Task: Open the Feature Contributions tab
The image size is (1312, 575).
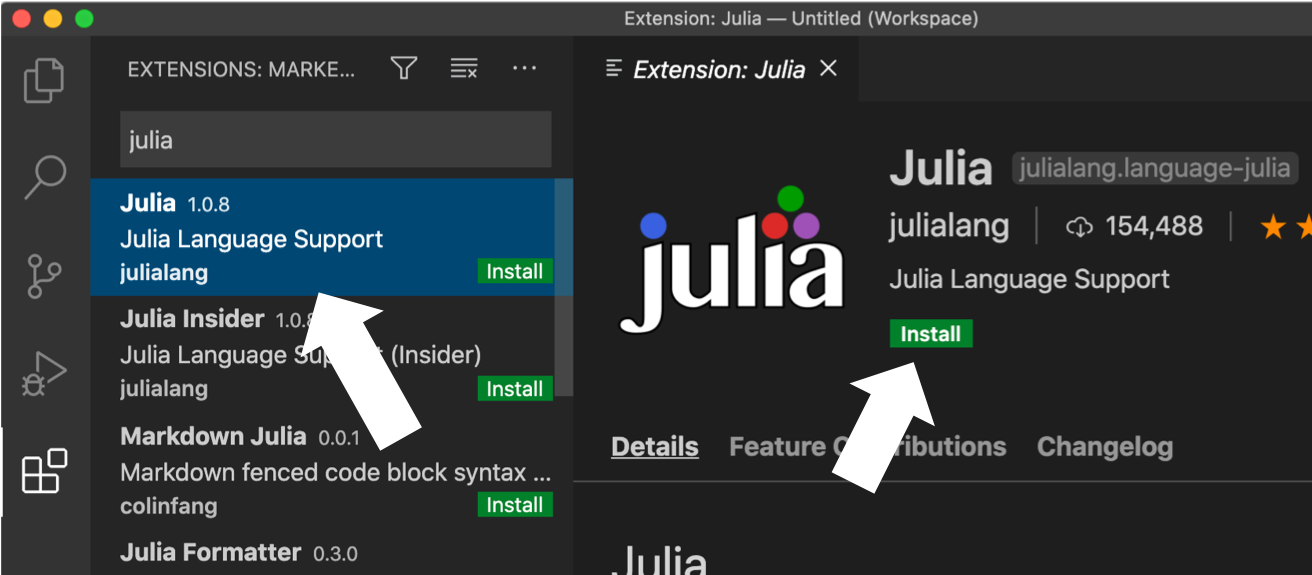Action: 867,446
